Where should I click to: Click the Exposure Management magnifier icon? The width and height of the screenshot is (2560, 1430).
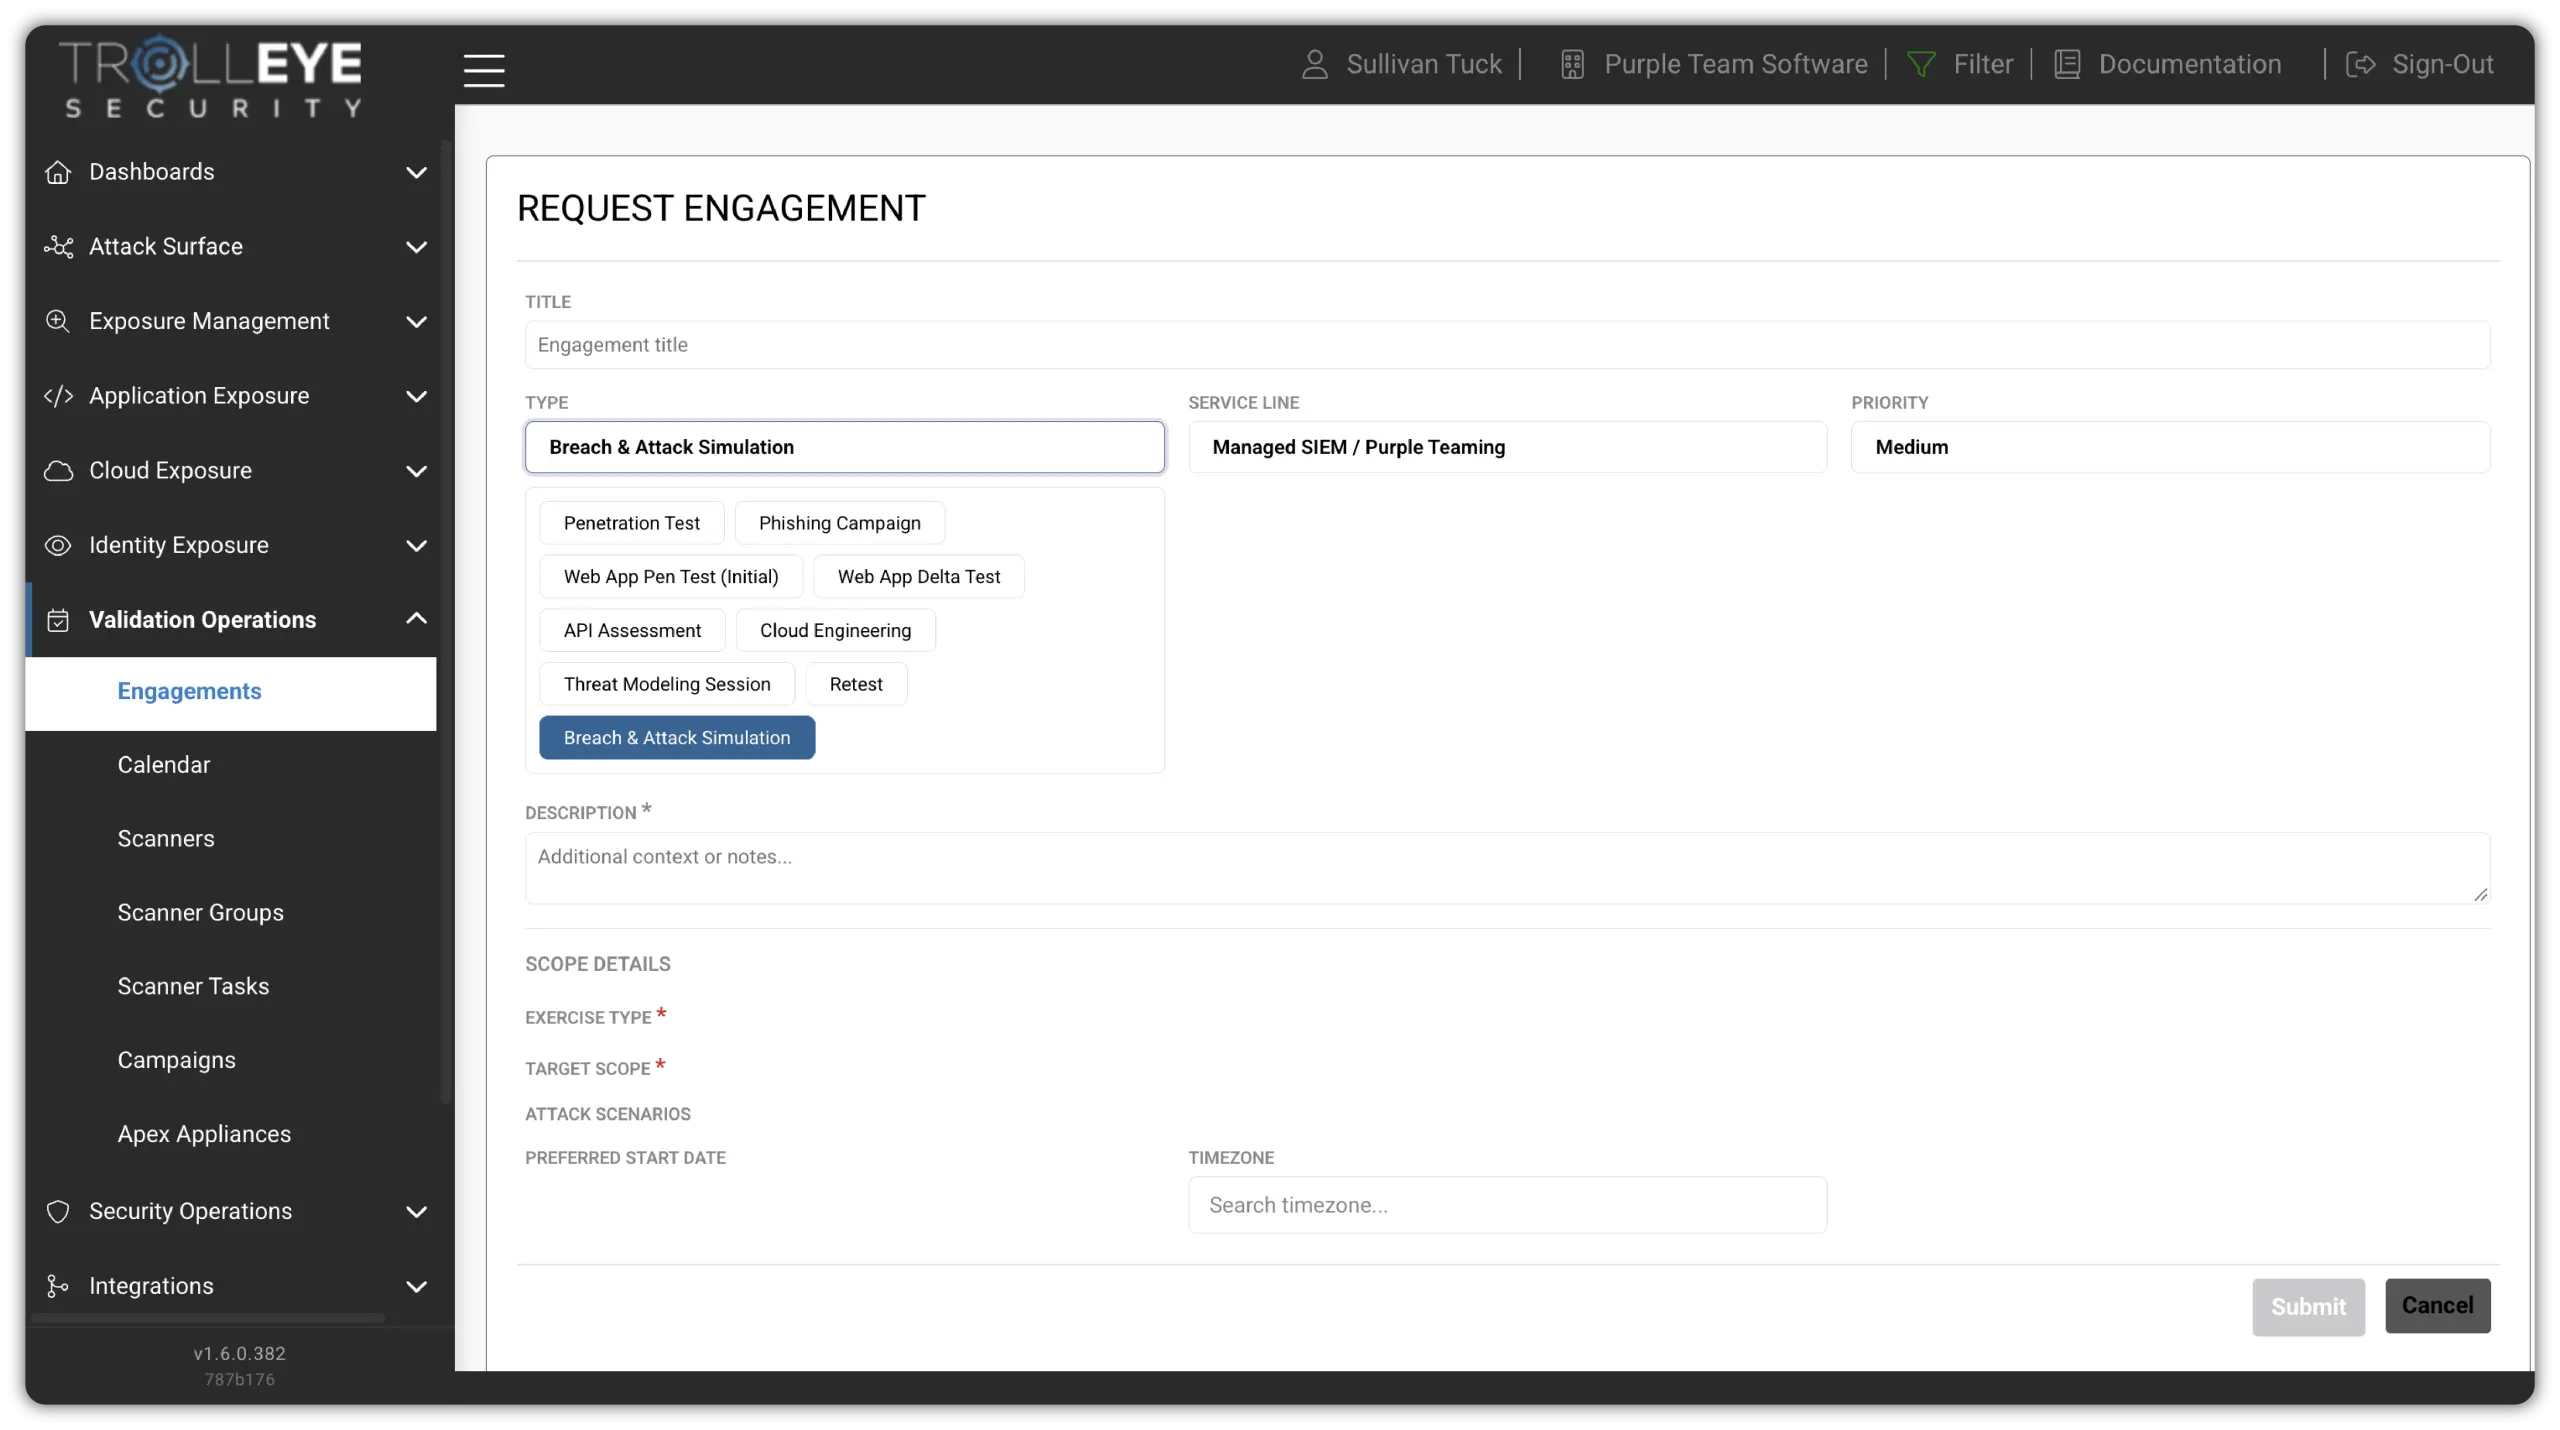[x=58, y=321]
